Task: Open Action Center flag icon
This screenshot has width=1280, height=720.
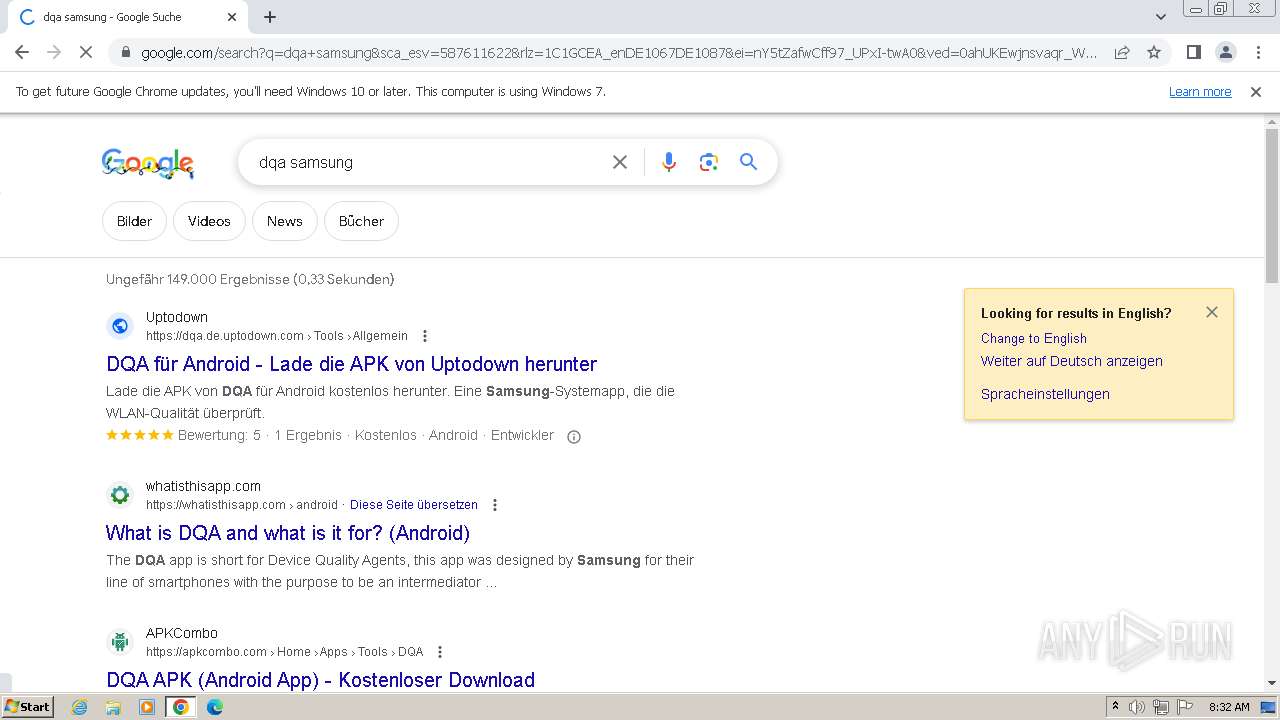Action: point(1185,707)
